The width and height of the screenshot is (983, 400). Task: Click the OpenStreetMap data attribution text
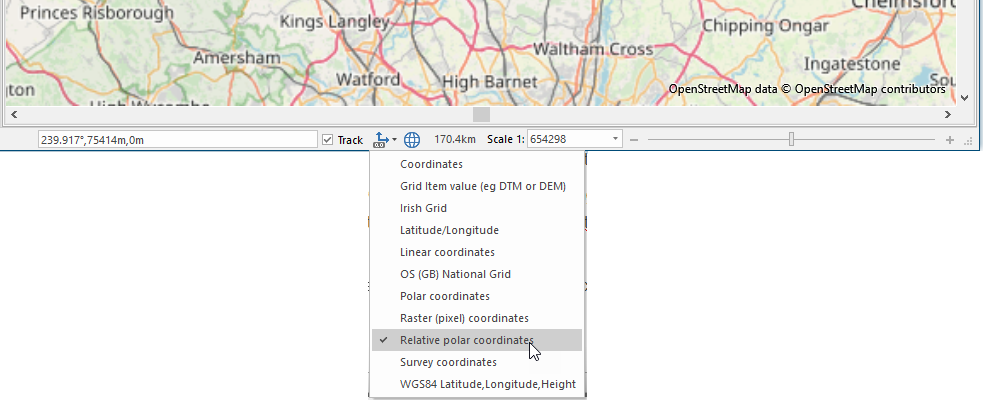806,89
